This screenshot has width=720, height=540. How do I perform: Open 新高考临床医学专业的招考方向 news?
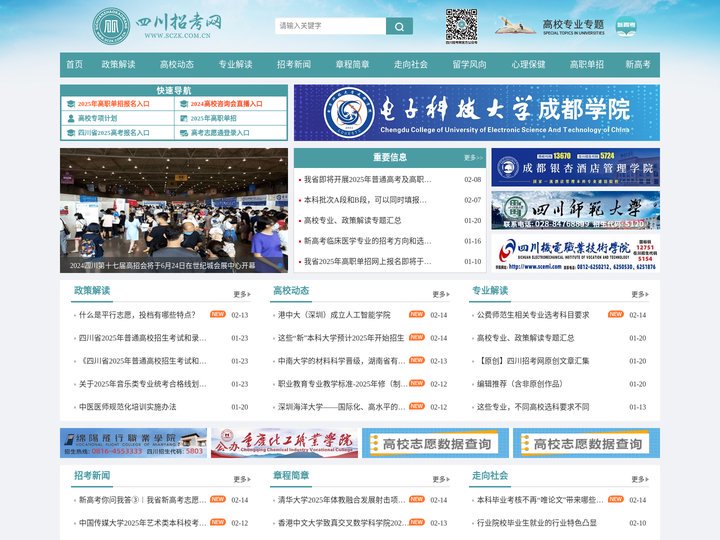[x=367, y=241]
